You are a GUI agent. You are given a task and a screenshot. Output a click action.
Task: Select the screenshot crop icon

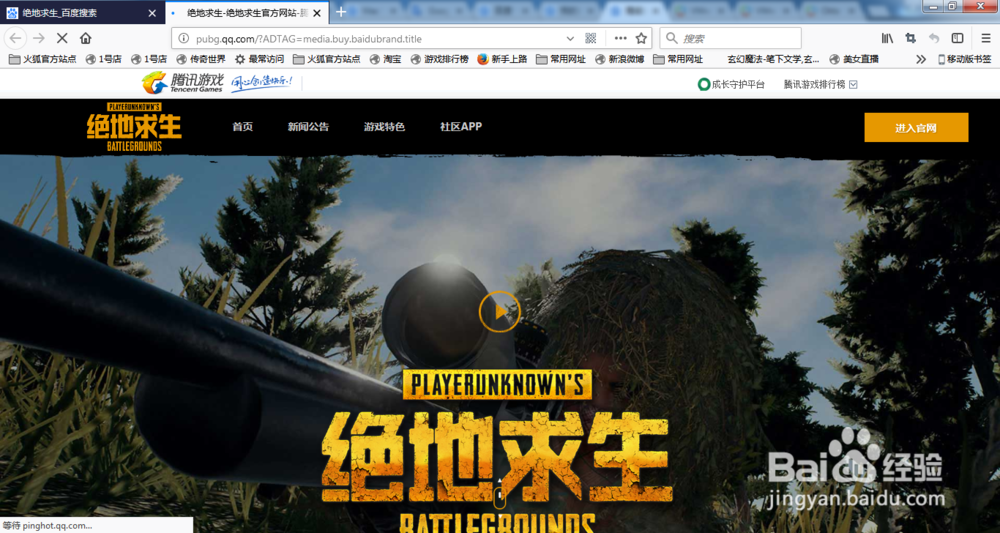coord(911,38)
